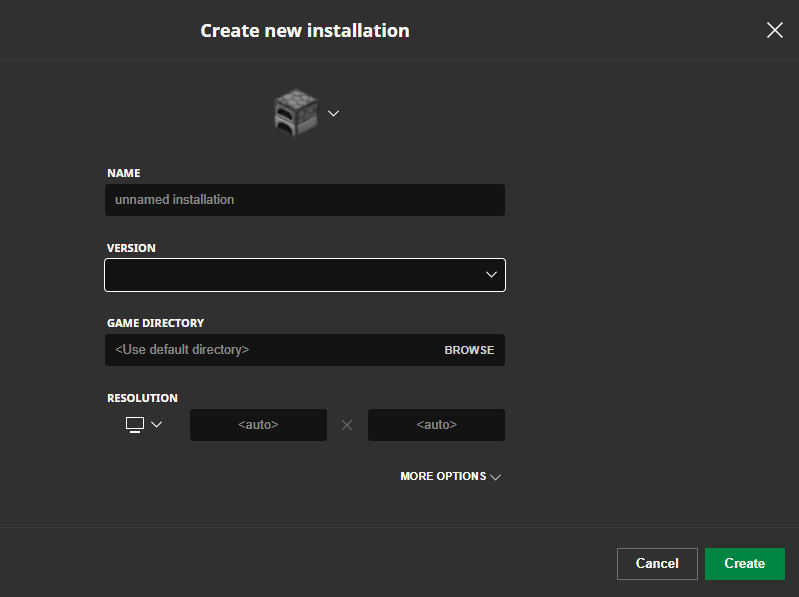Click the RESOLUTION label
The image size is (799, 597).
click(x=142, y=398)
